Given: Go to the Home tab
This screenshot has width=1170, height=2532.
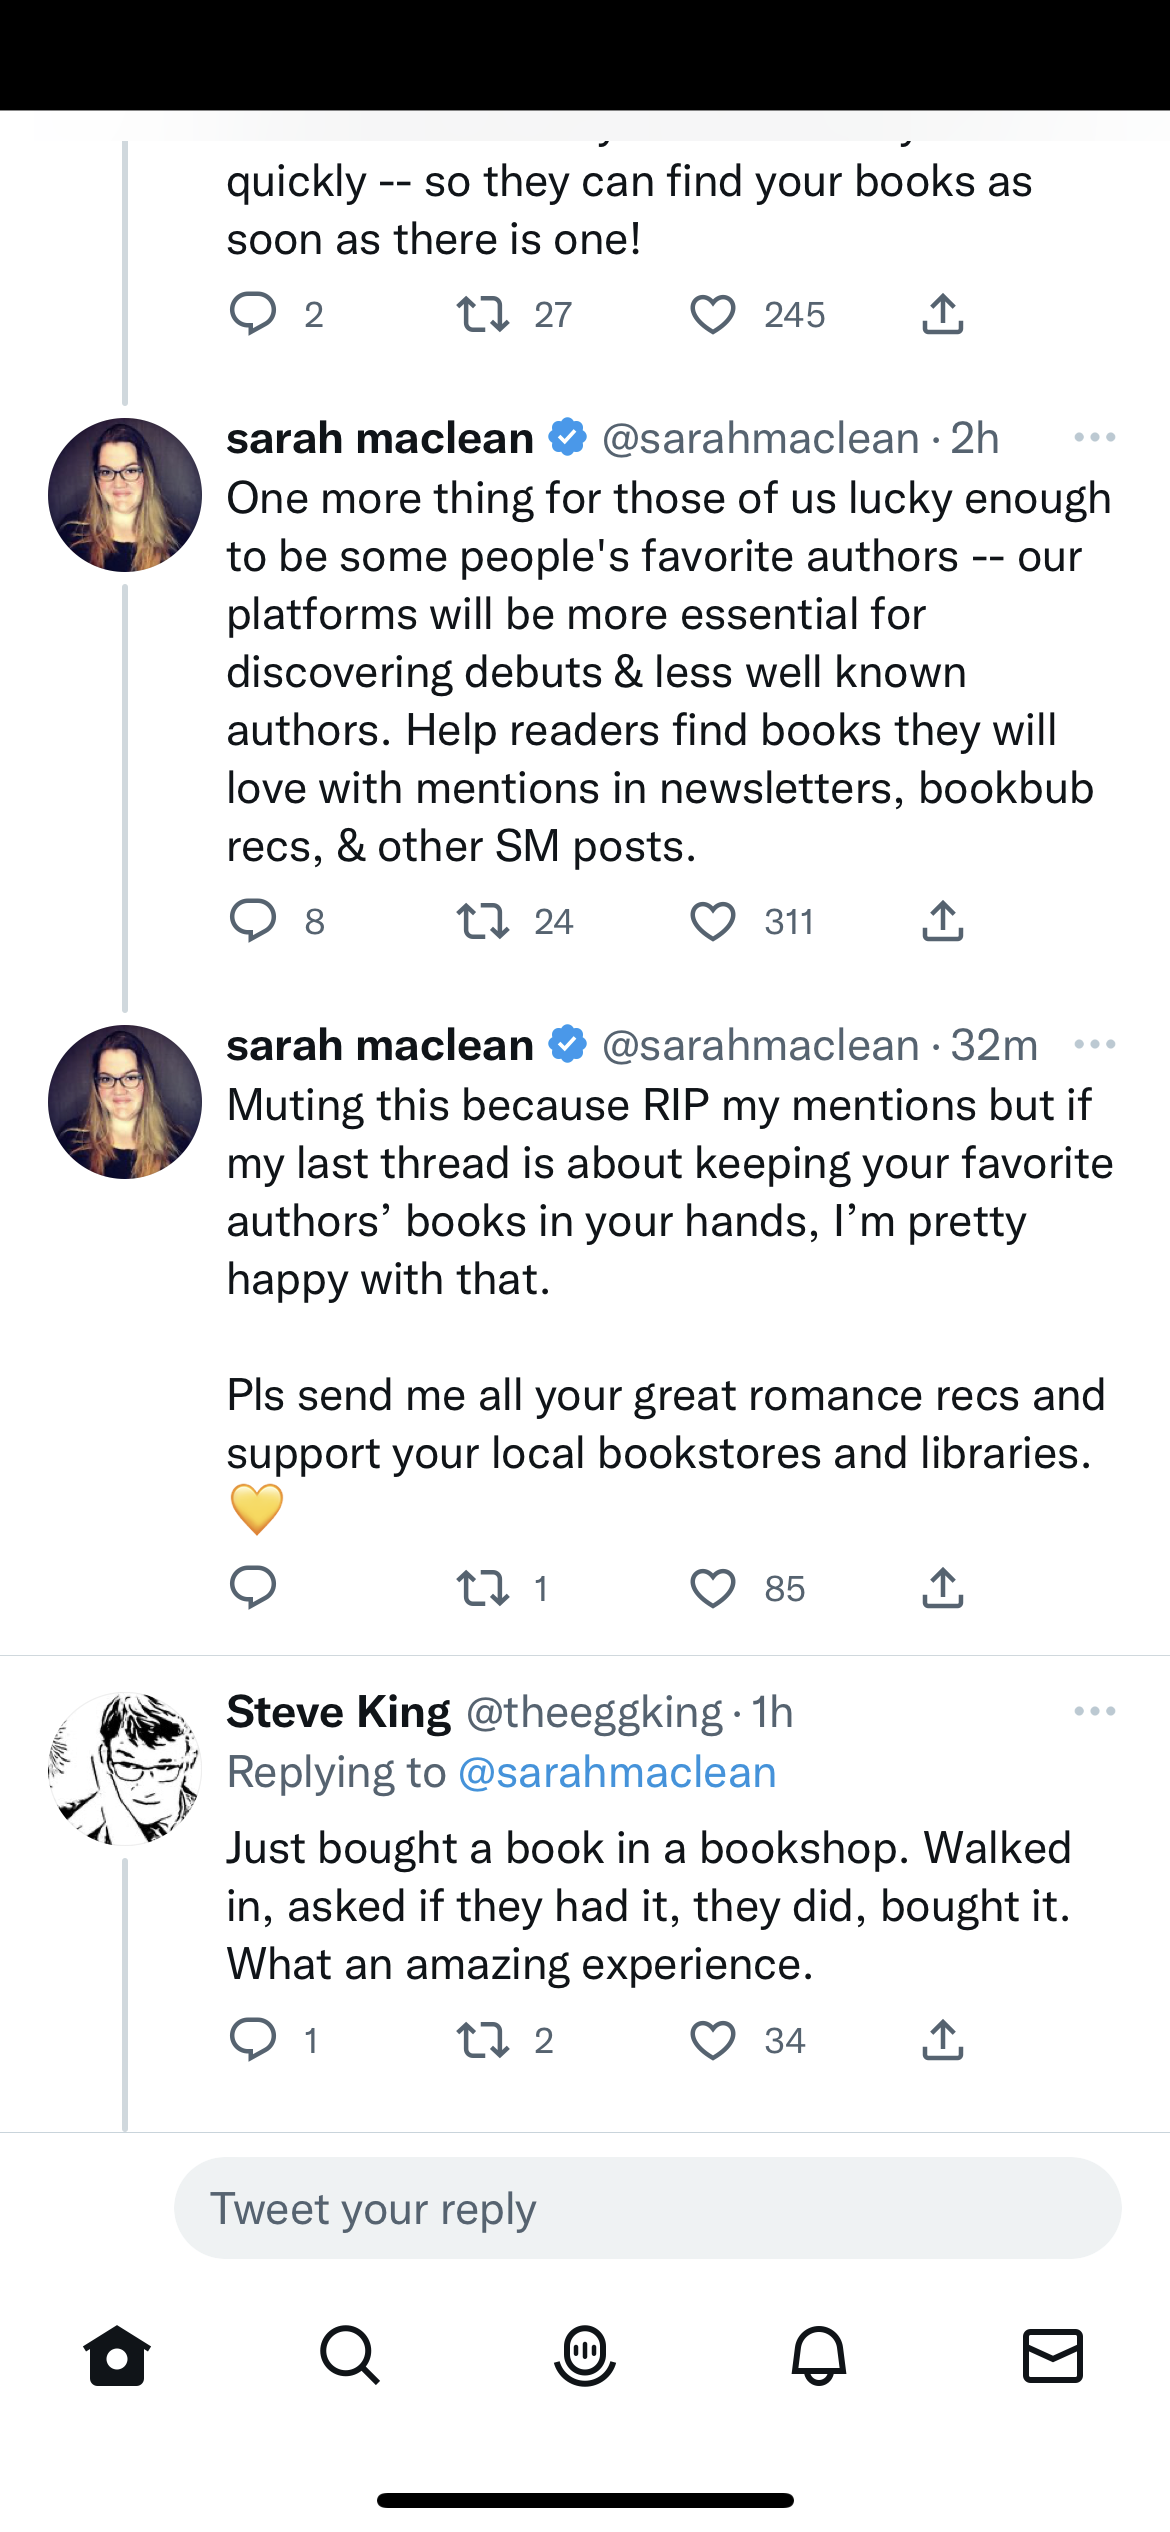Looking at the screenshot, I should click(117, 2355).
